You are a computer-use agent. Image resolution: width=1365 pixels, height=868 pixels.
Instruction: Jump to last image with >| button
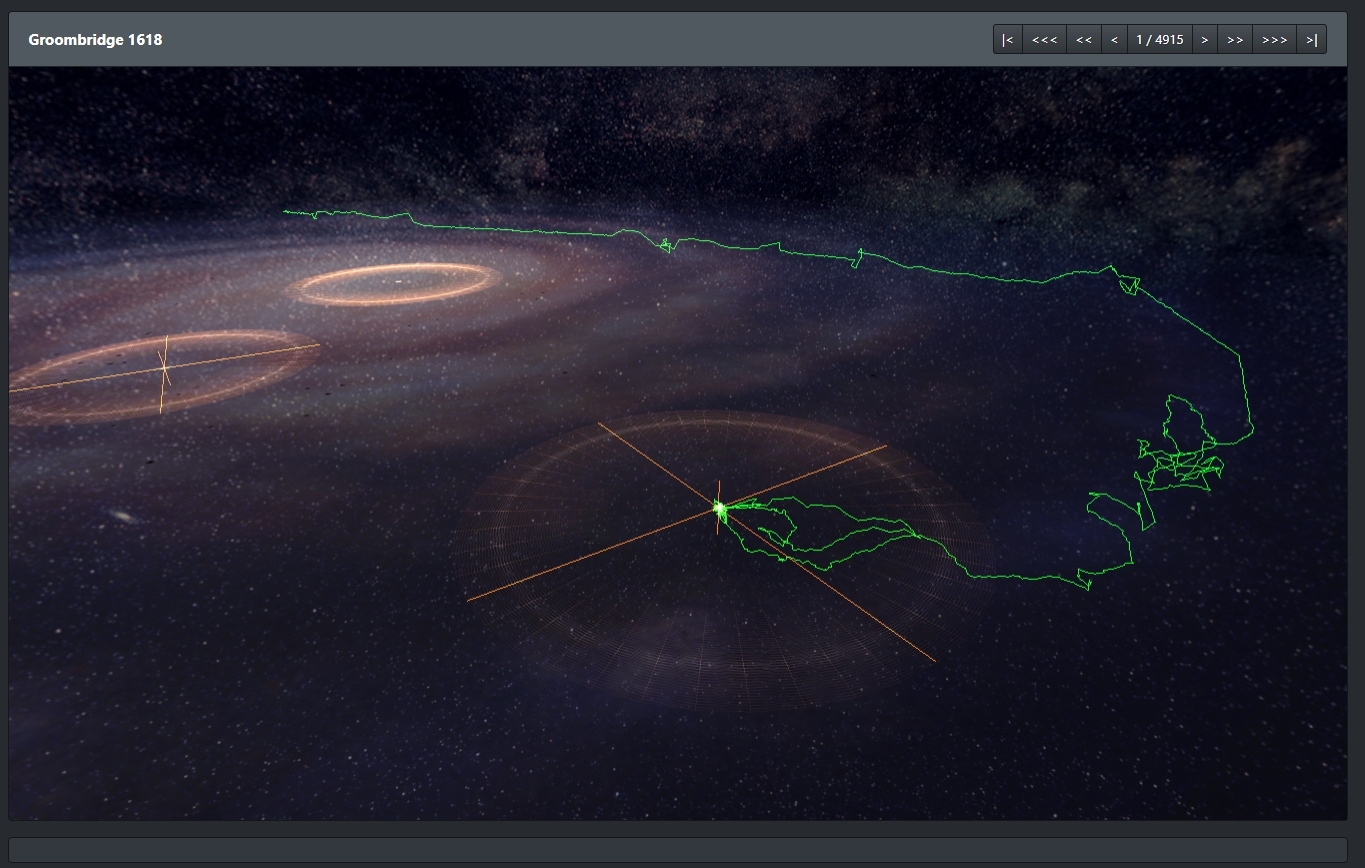click(1312, 40)
